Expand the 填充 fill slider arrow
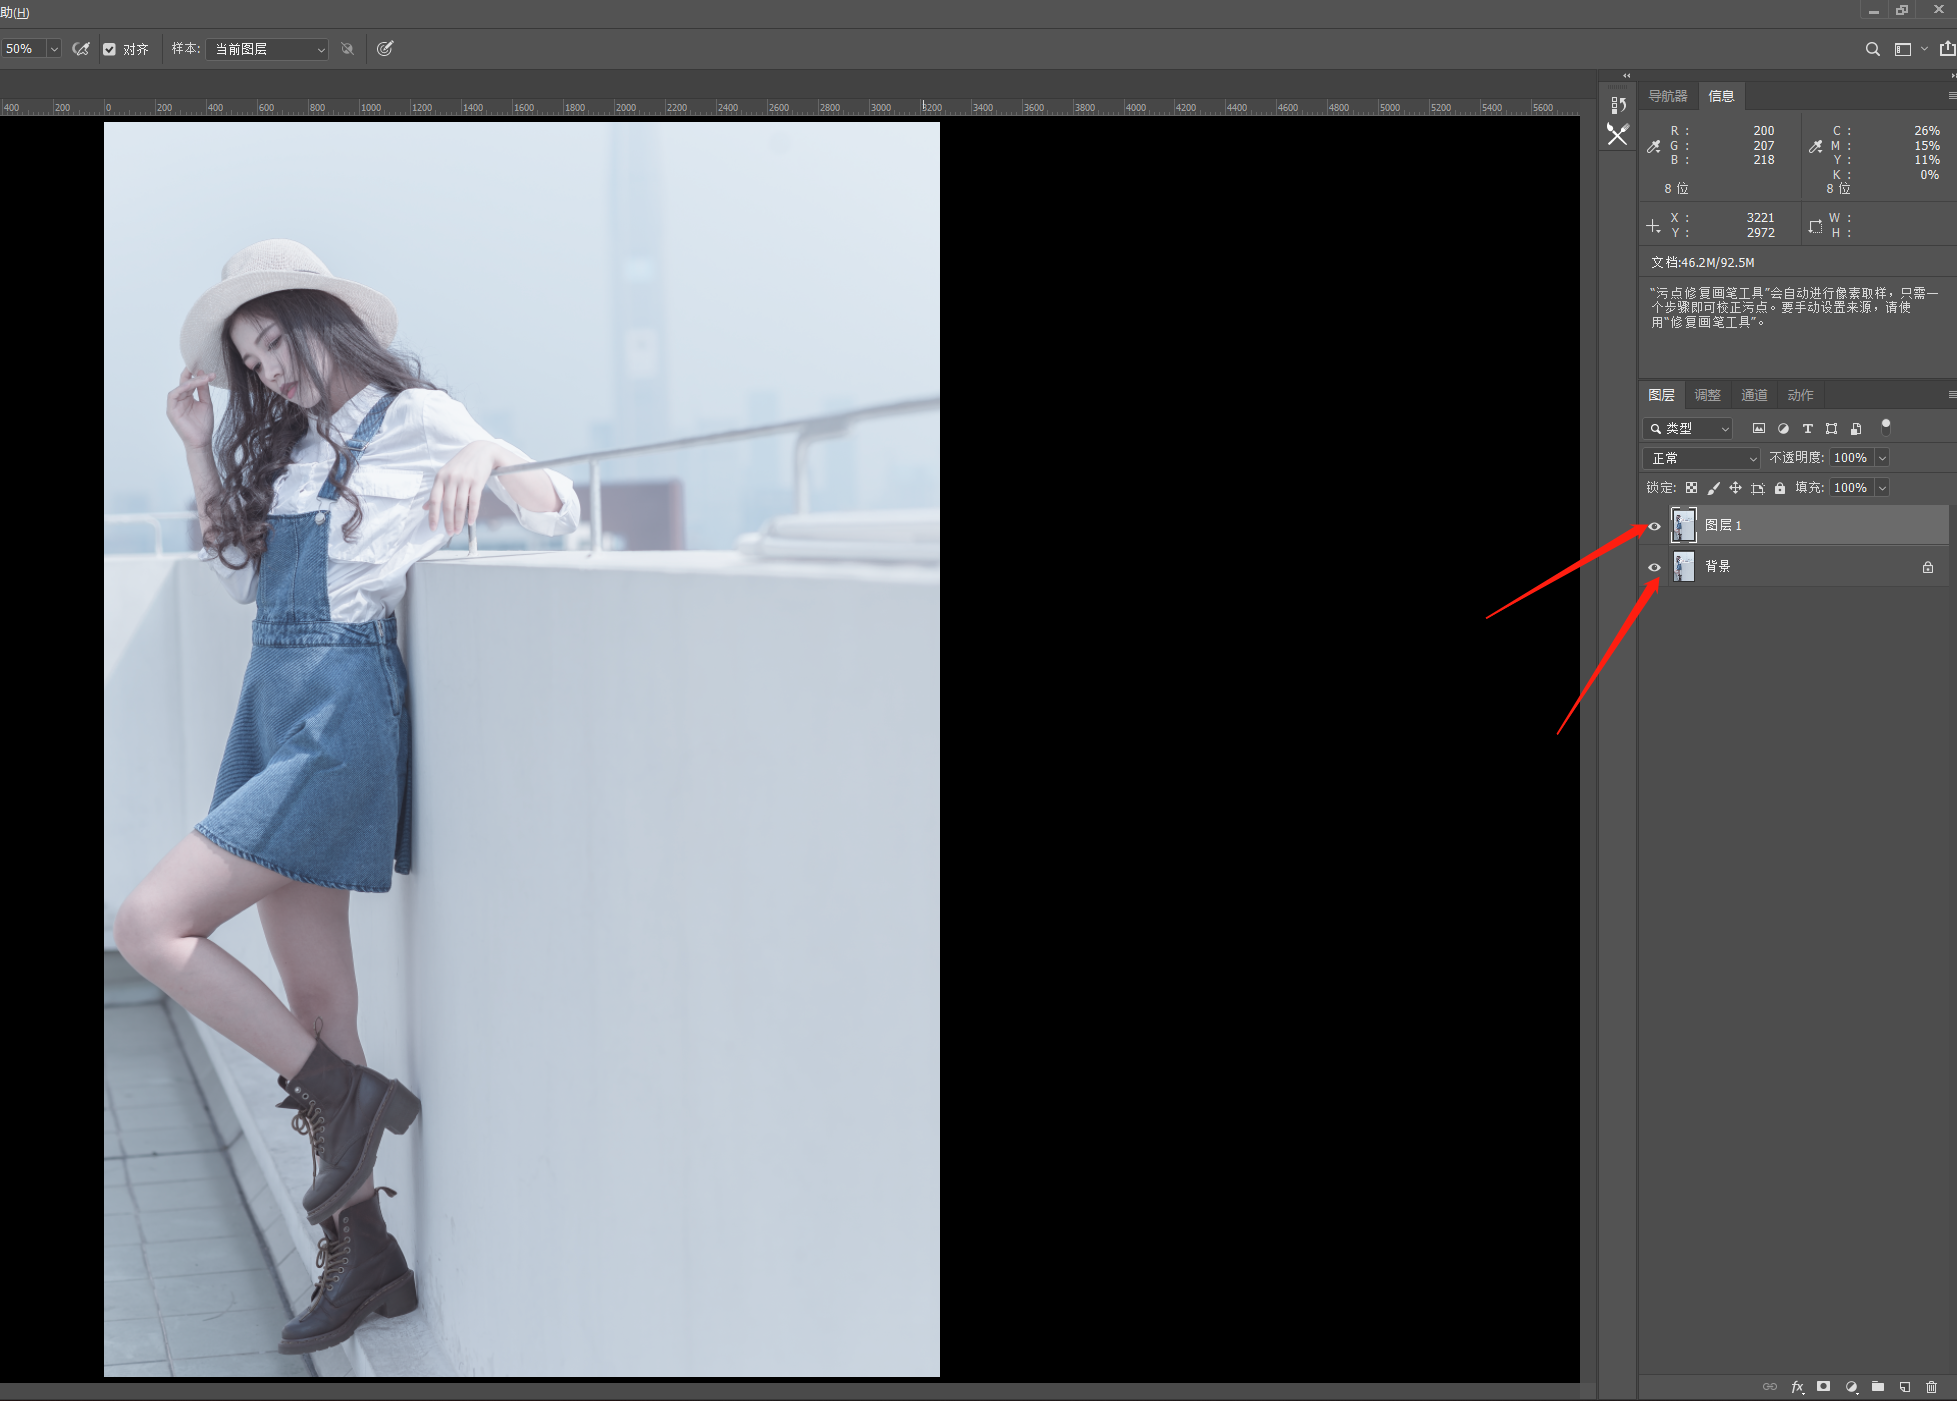The width and height of the screenshot is (1957, 1401). pos(1882,488)
